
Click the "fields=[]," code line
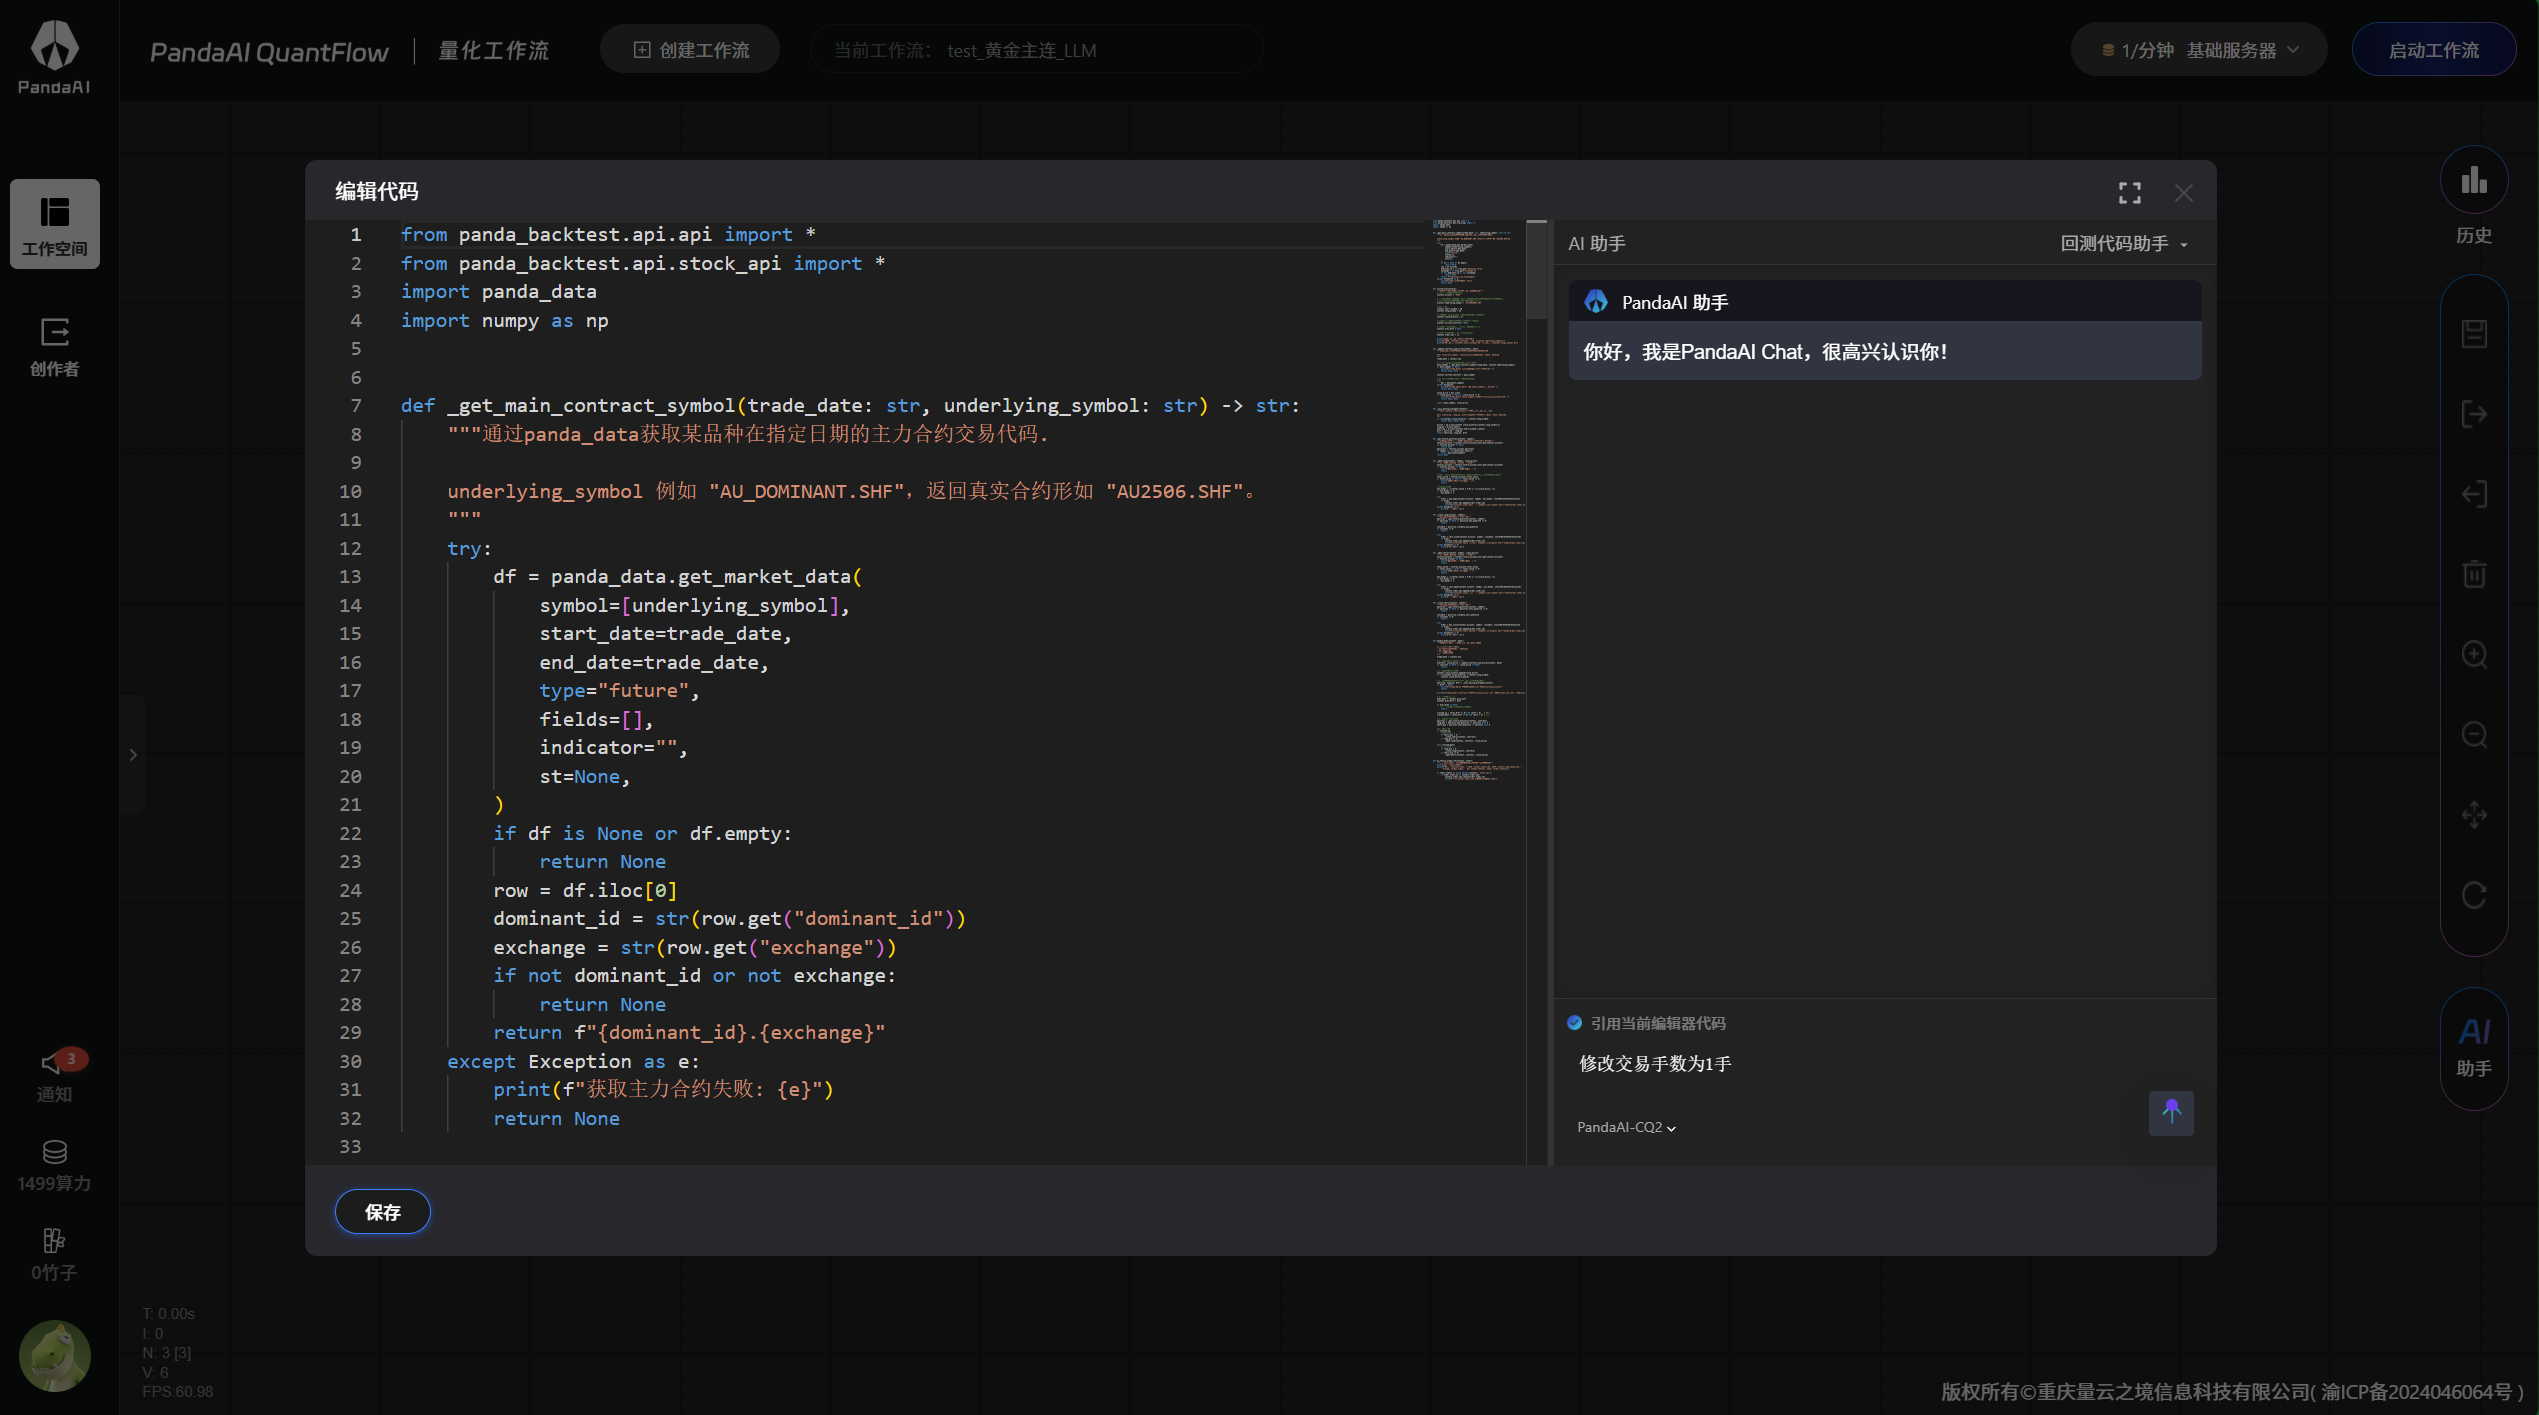596,720
